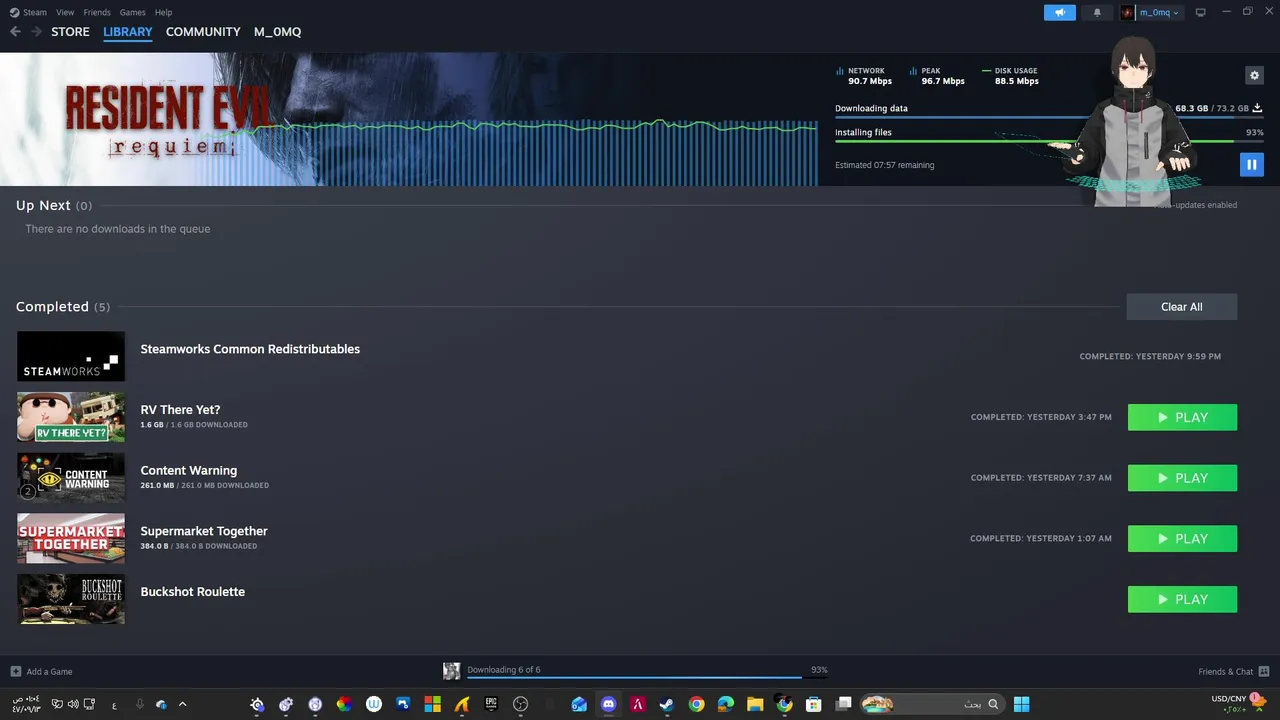Screen dimensions: 1280x720
Task: Open the Windows Start menu
Action: tap(1022, 704)
